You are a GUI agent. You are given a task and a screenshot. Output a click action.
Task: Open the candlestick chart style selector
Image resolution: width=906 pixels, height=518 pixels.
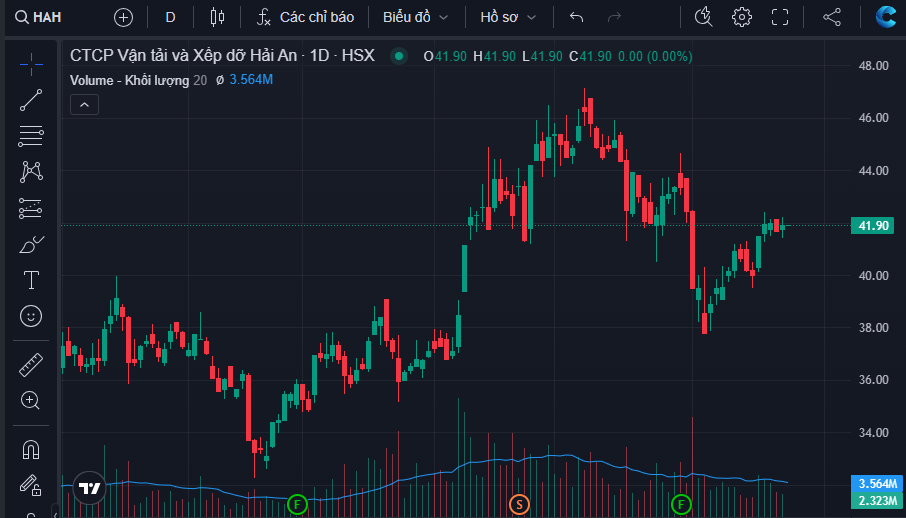tap(218, 17)
